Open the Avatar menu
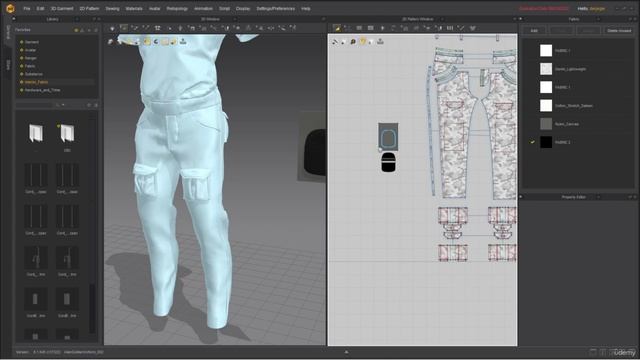This screenshot has width=640, height=360. point(154,9)
